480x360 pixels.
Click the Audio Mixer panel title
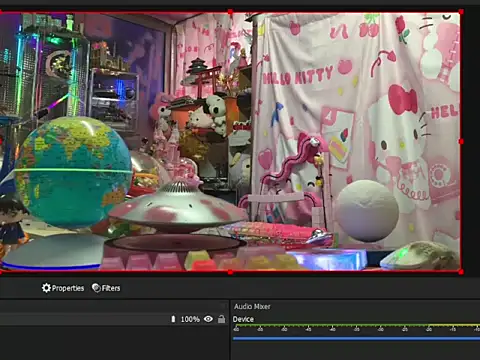(x=252, y=306)
